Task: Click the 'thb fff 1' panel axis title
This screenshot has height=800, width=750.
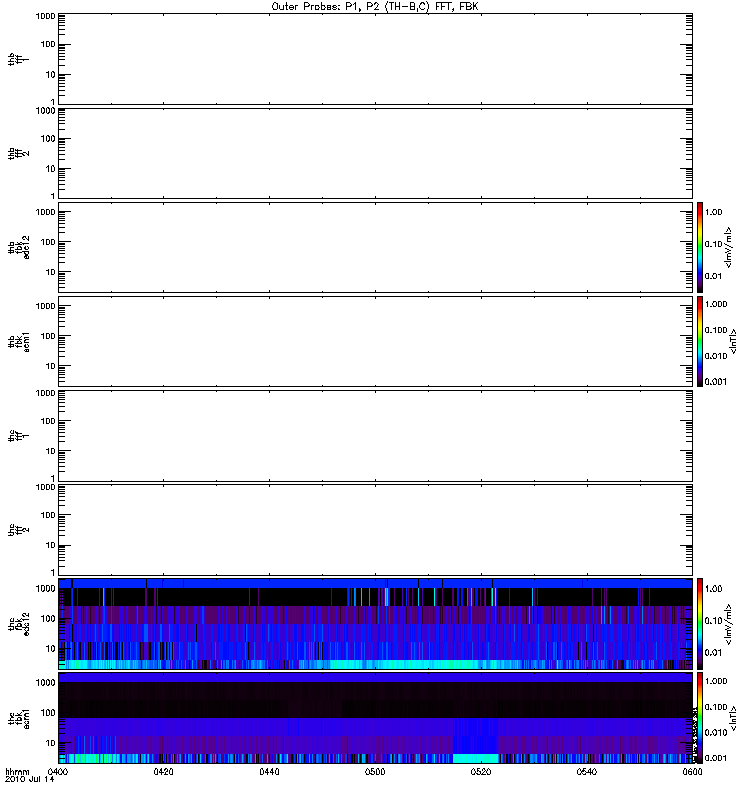Action: [x=19, y=60]
